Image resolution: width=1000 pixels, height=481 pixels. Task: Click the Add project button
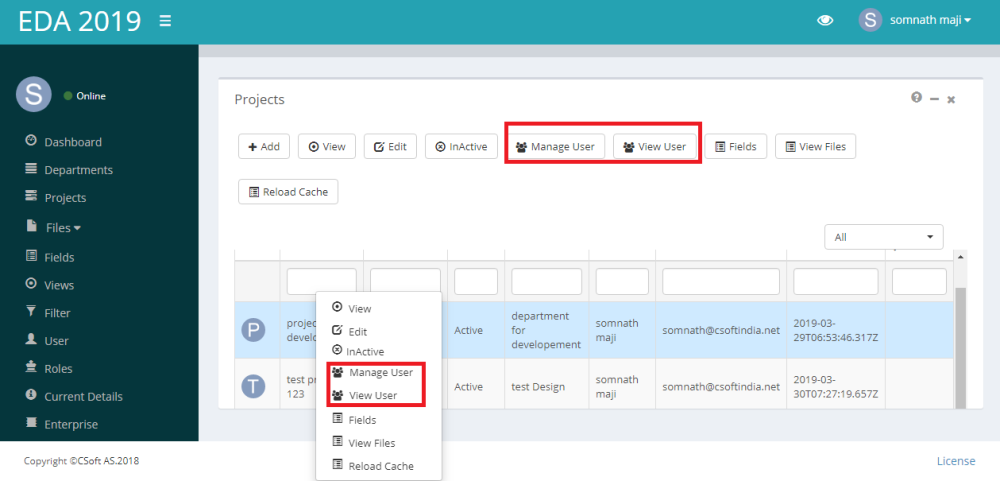tap(264, 146)
